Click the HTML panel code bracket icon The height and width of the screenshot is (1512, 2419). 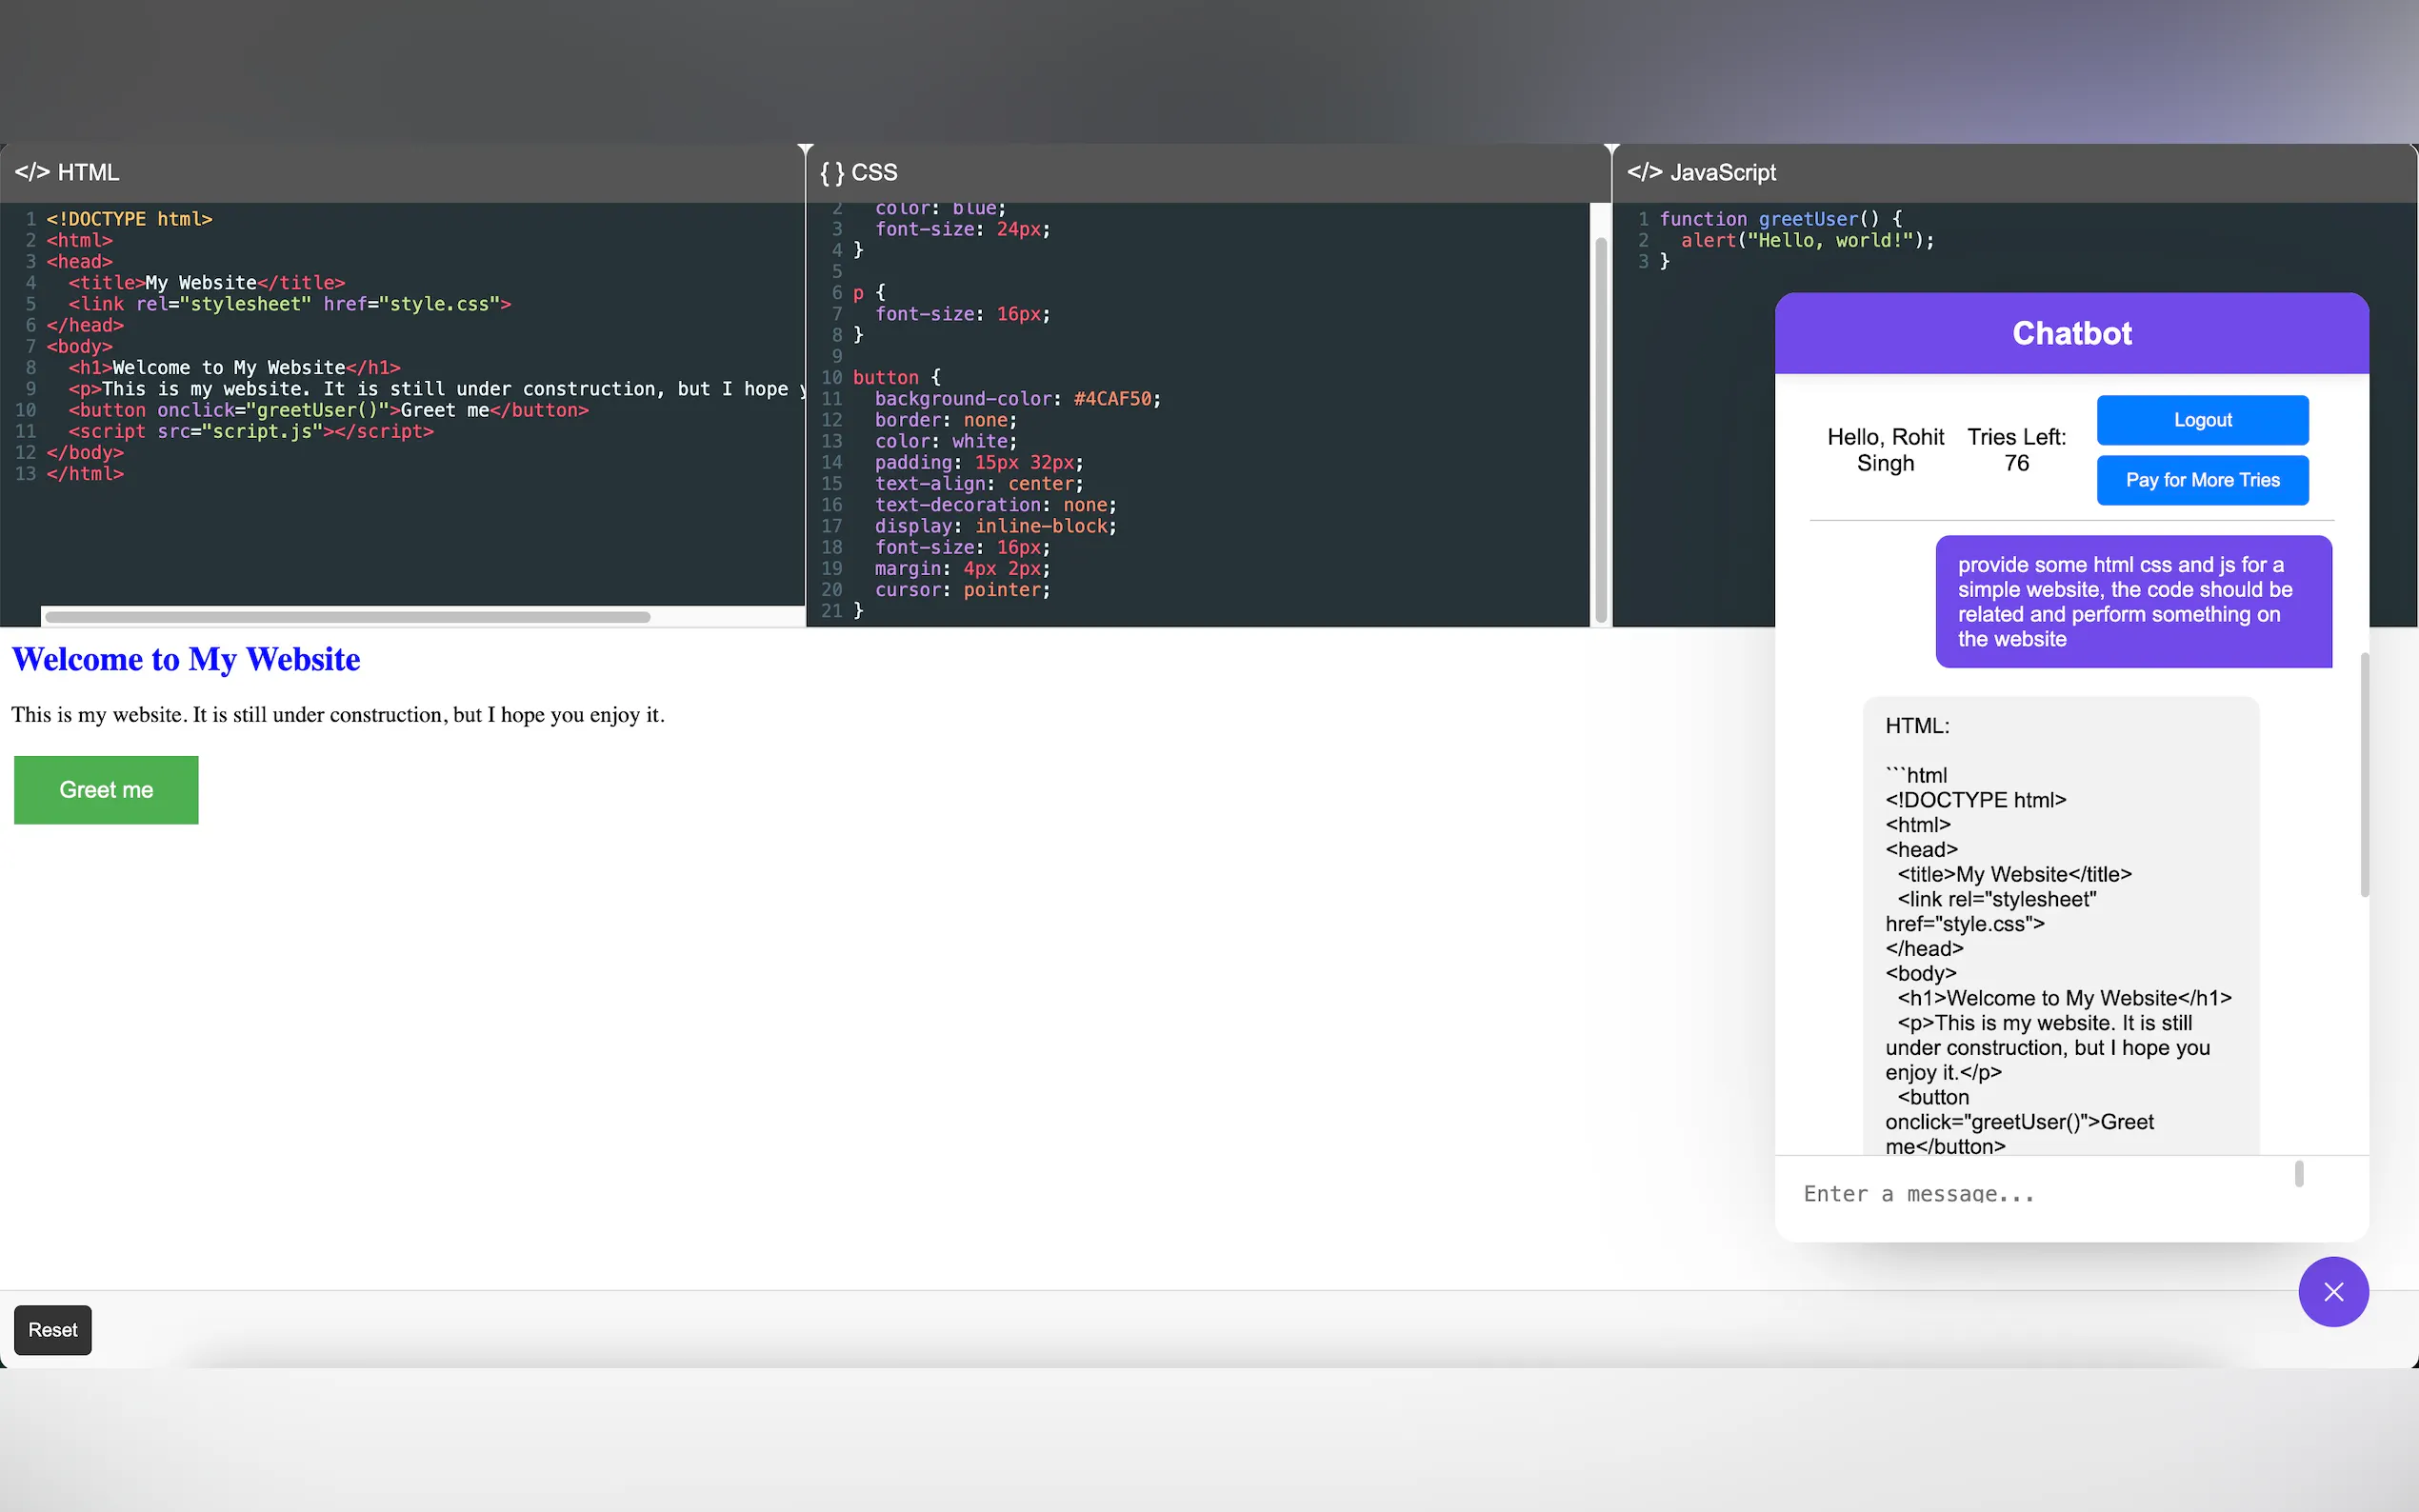[32, 172]
